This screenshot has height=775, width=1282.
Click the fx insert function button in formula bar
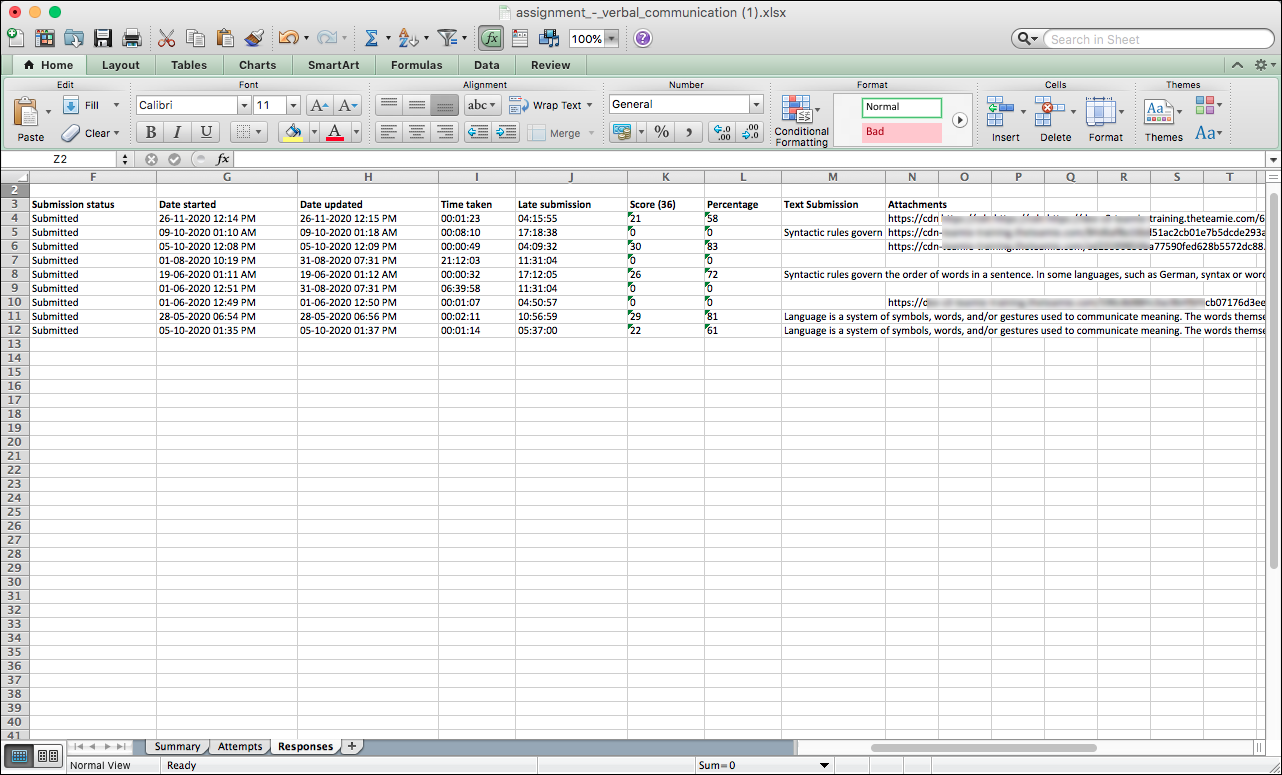(x=223, y=159)
